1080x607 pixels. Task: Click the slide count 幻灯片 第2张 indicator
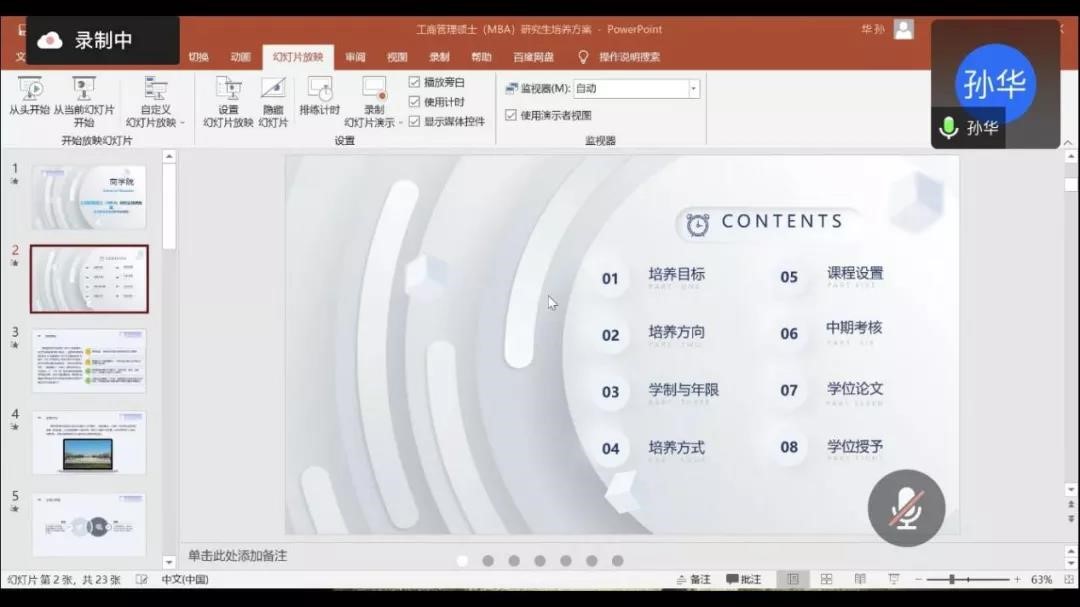pyautogui.click(x=64, y=579)
